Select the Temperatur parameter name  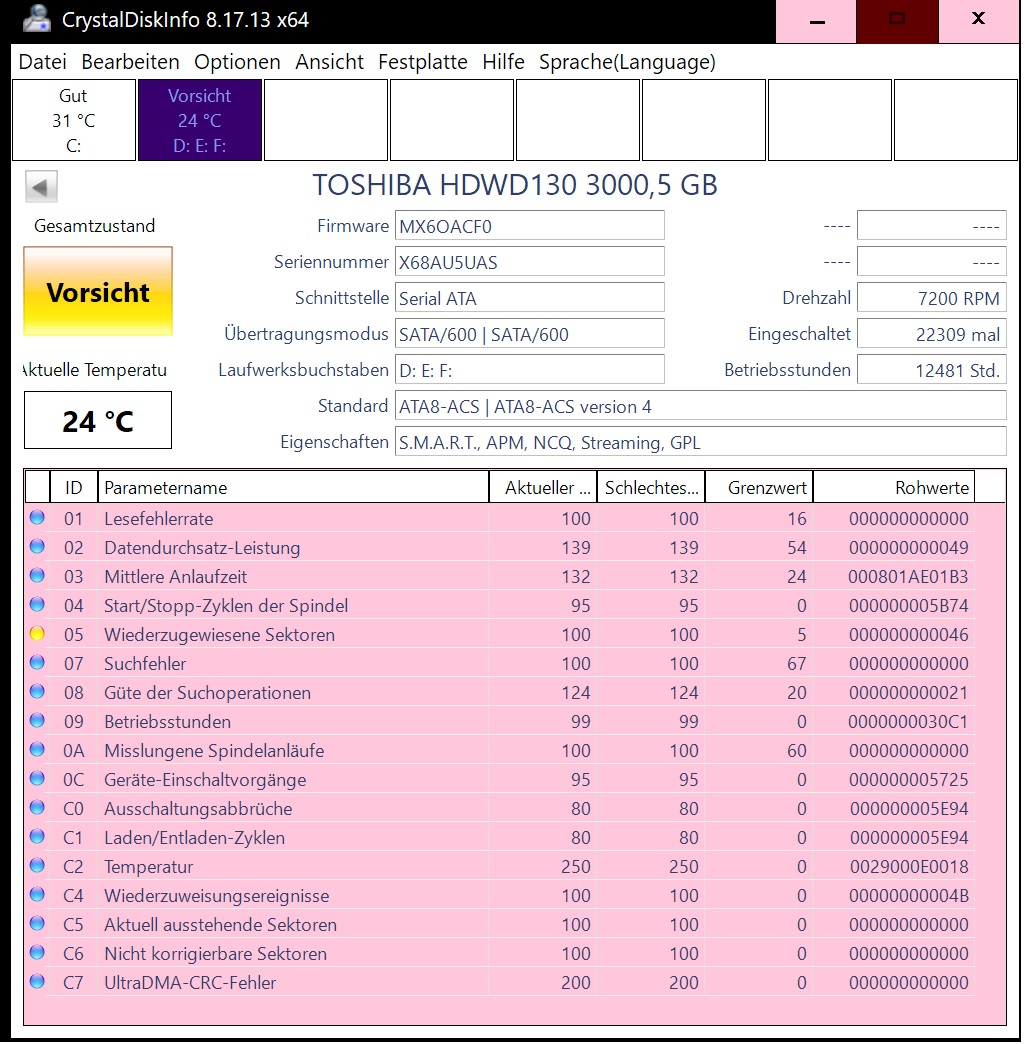point(149,866)
